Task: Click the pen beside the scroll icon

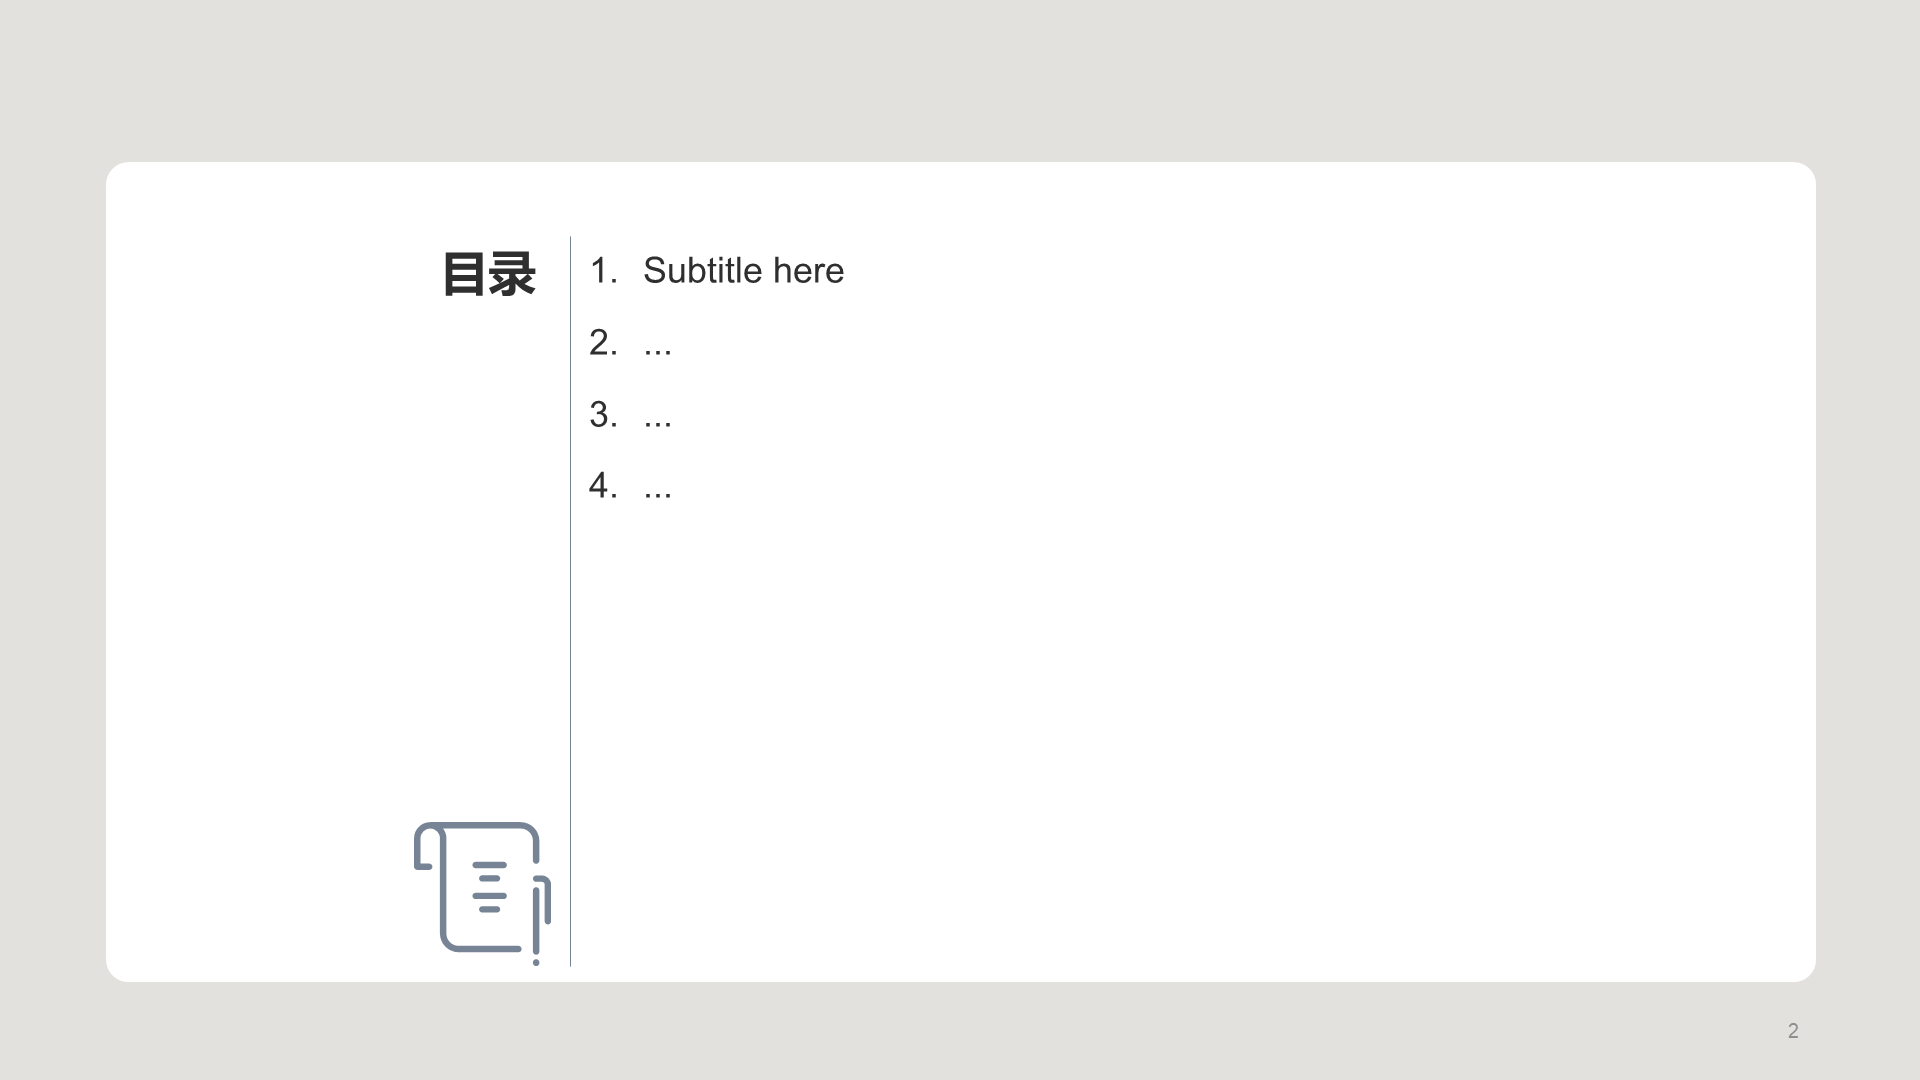Action: [x=541, y=918]
